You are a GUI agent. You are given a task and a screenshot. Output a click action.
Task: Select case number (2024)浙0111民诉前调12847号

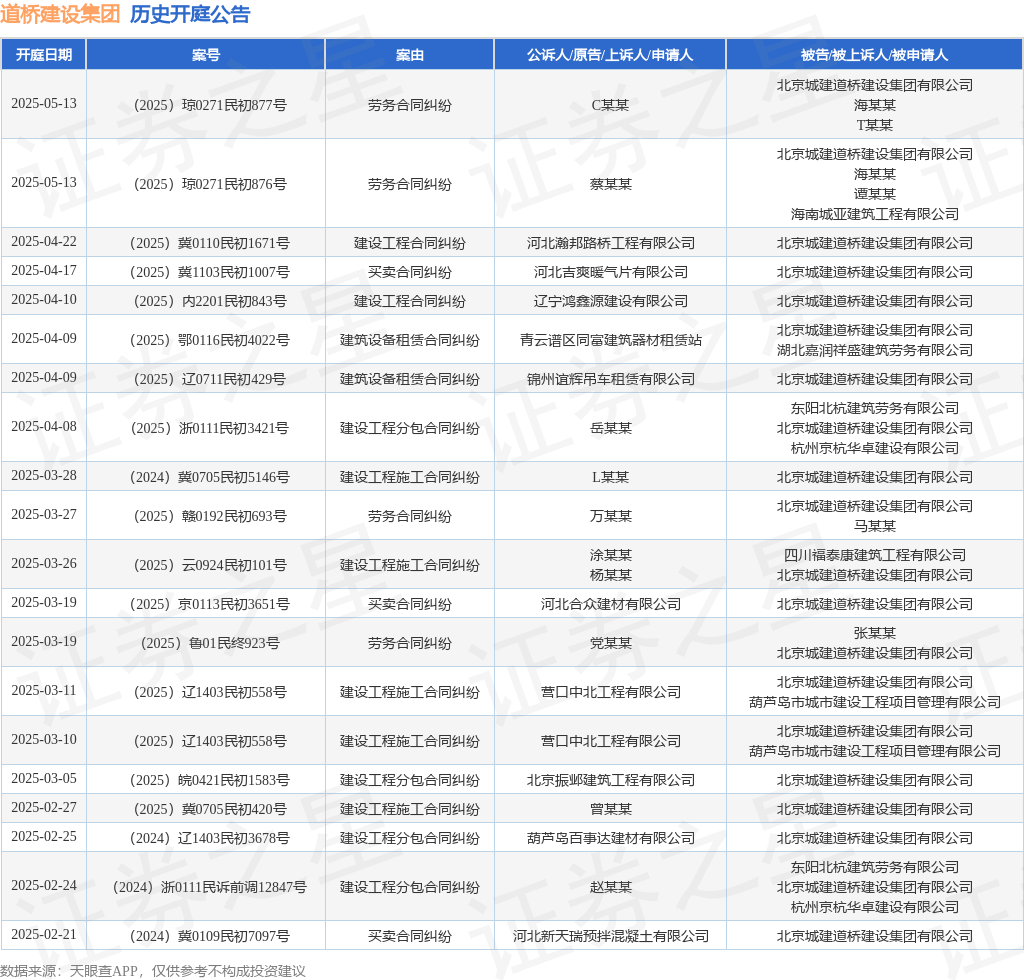click(210, 887)
